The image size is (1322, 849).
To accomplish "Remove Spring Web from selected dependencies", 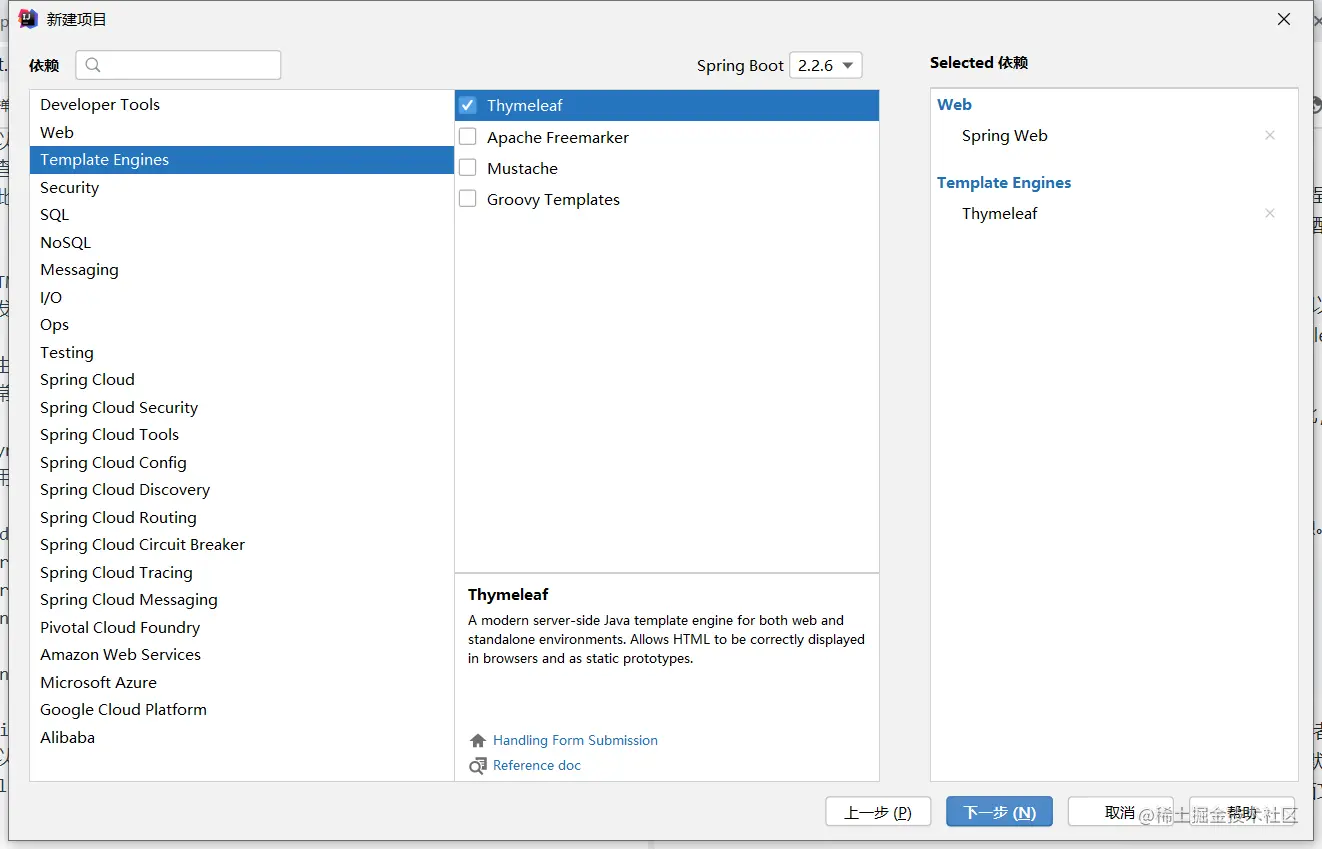I will tap(1270, 135).
